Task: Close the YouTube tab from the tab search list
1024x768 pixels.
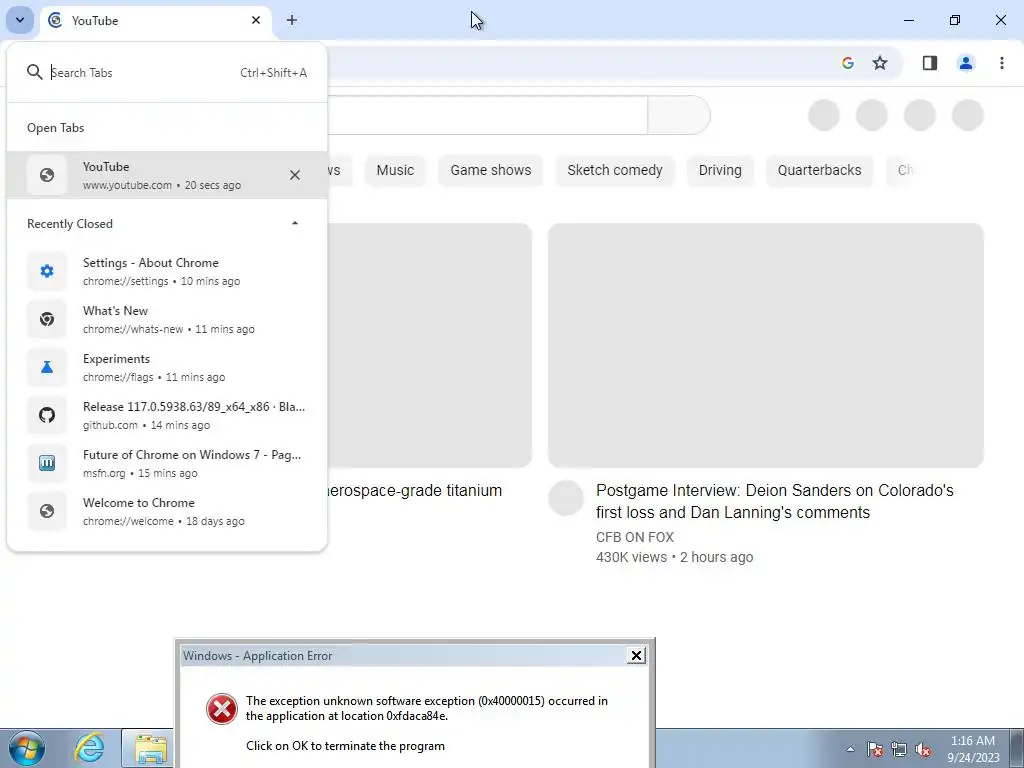Action: coord(295,175)
